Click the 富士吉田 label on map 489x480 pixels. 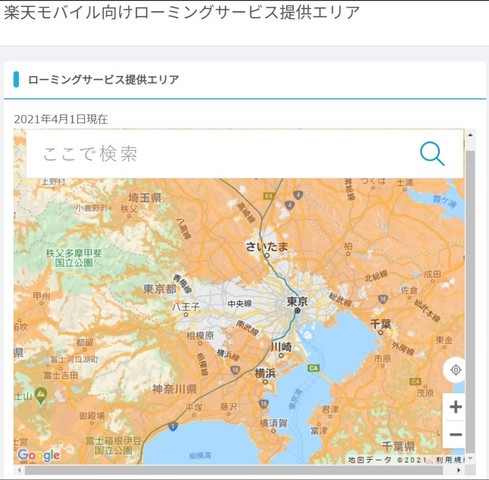pos(61,375)
